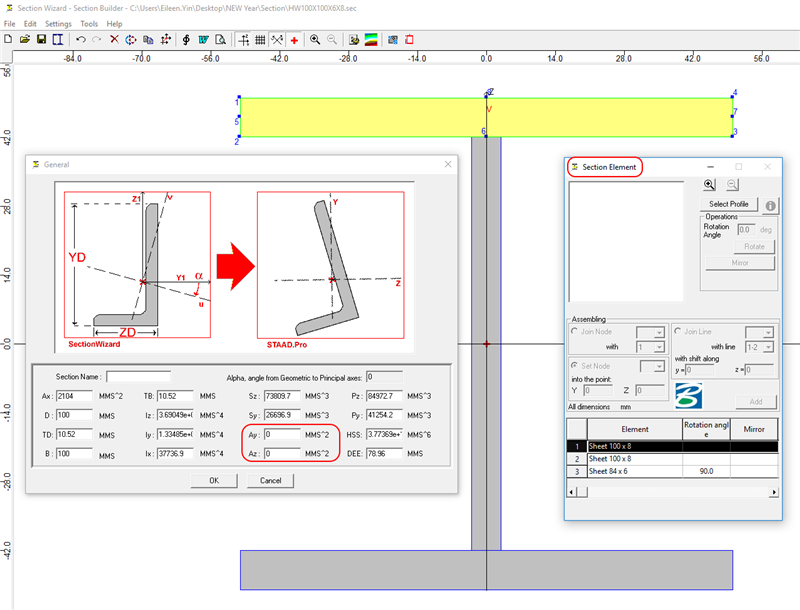Select the Join Node radio button

(573, 332)
